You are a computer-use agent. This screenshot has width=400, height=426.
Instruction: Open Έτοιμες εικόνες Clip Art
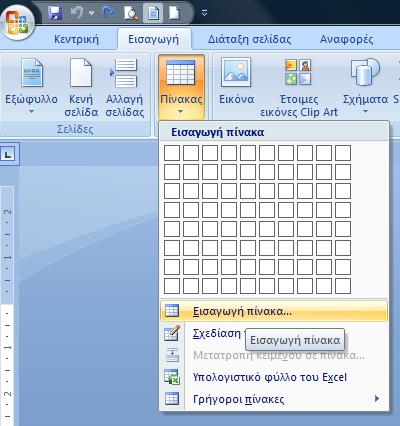[x=299, y=87]
